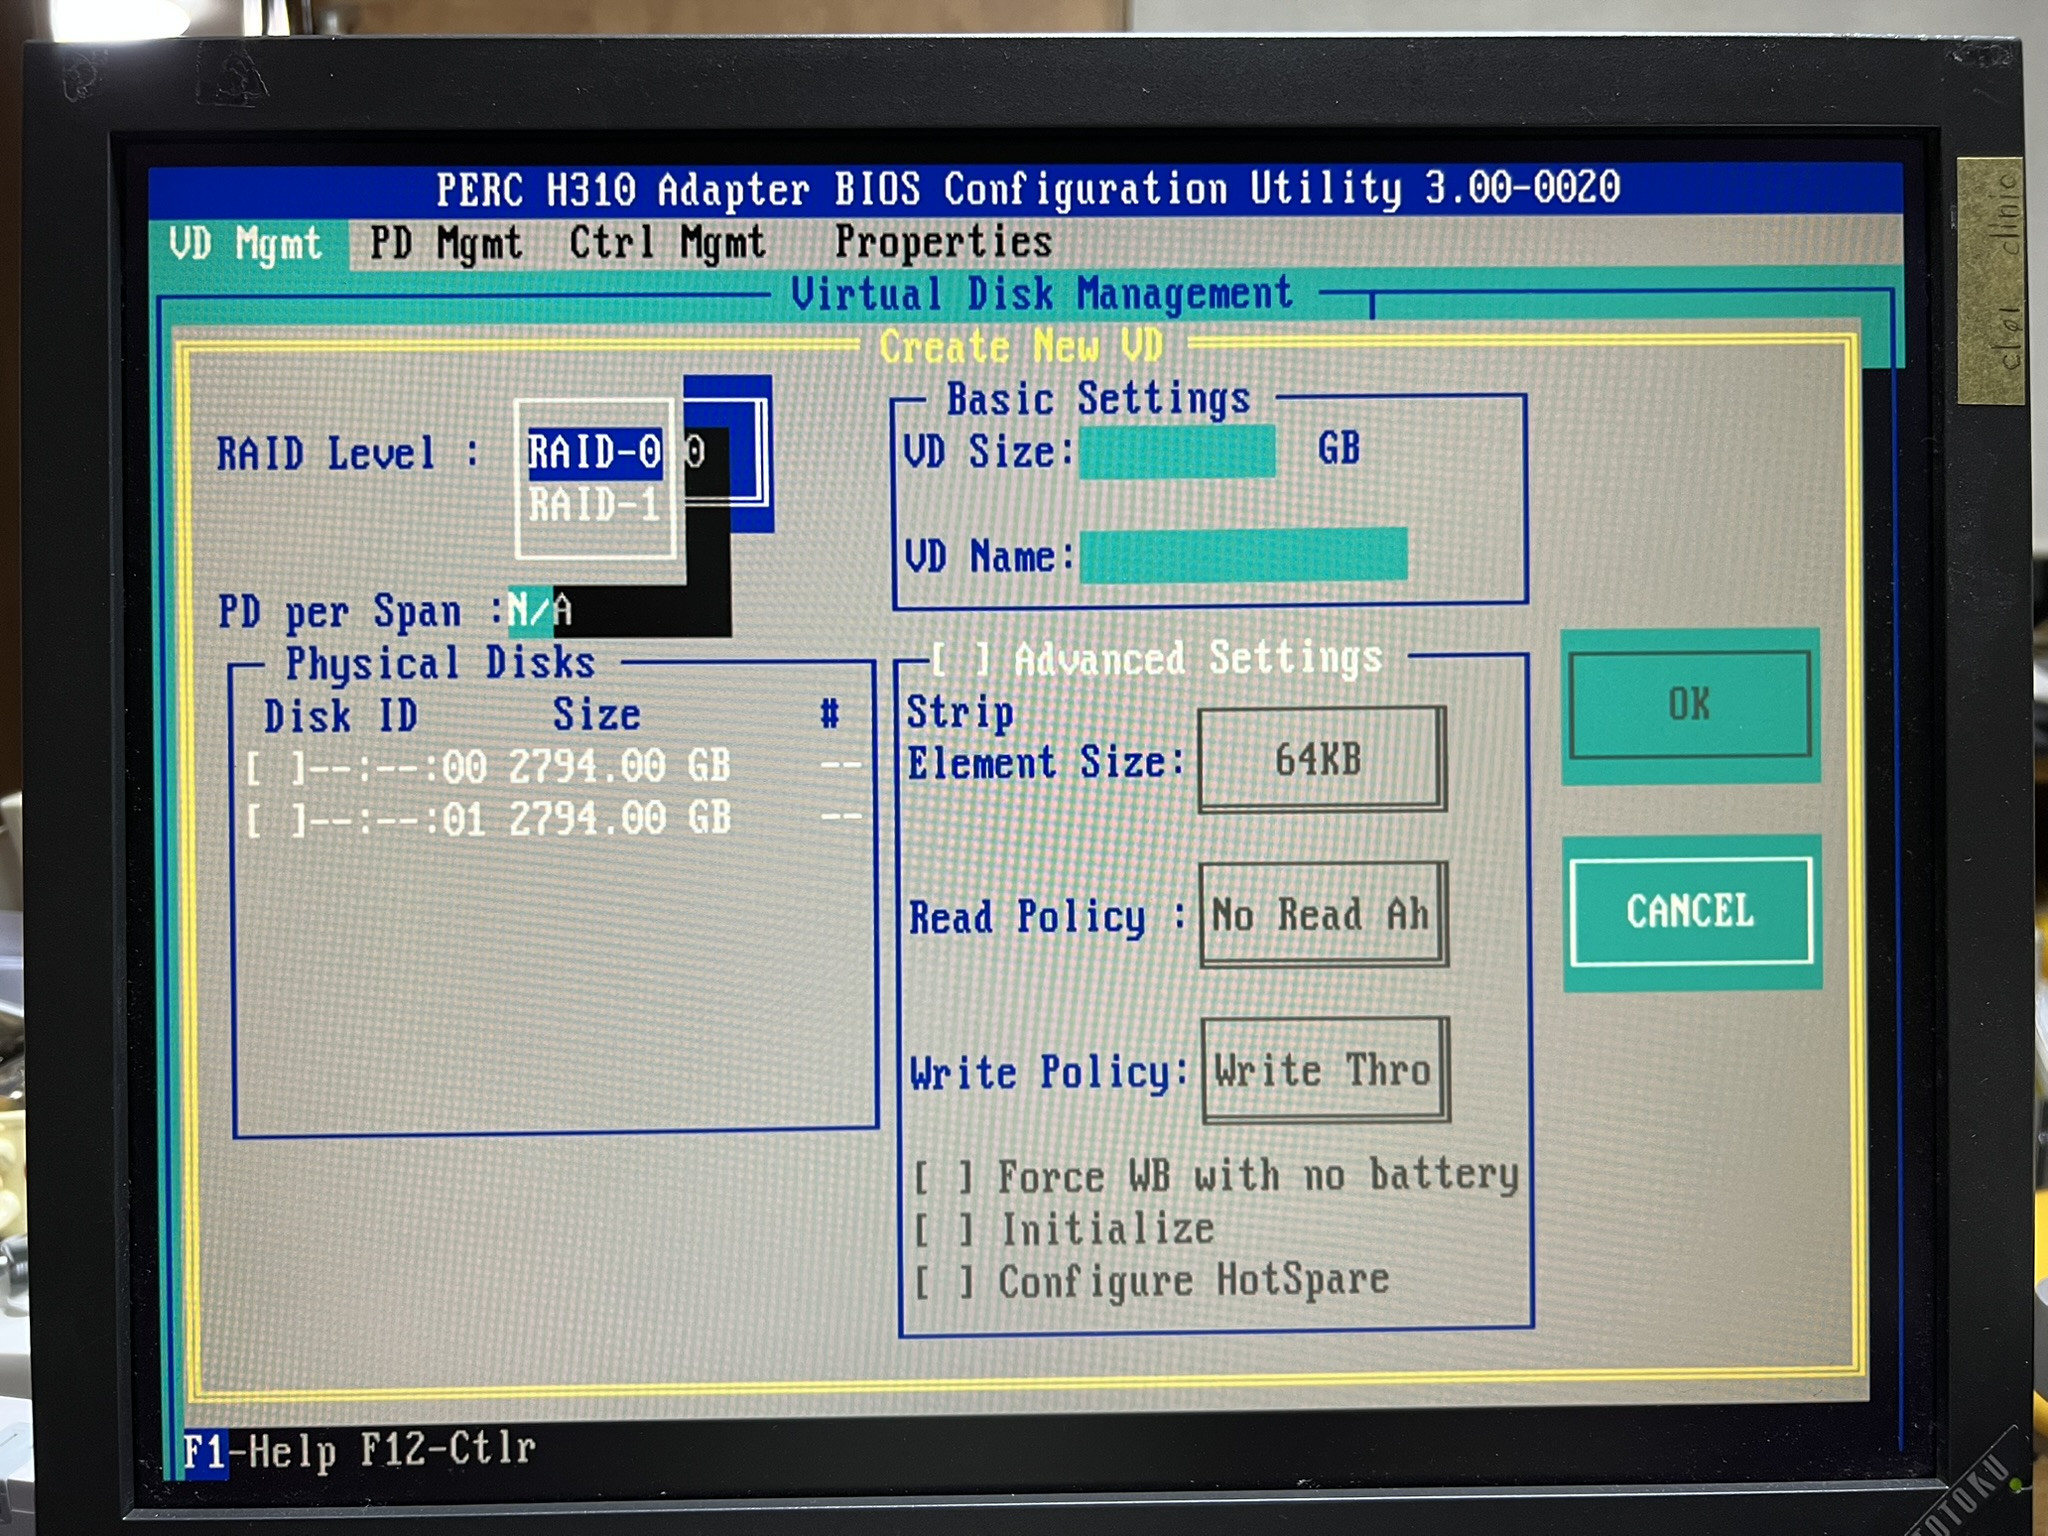The width and height of the screenshot is (2048, 1536).
Task: Choose RAID-1 in the RAID Level list
Action: [x=595, y=505]
